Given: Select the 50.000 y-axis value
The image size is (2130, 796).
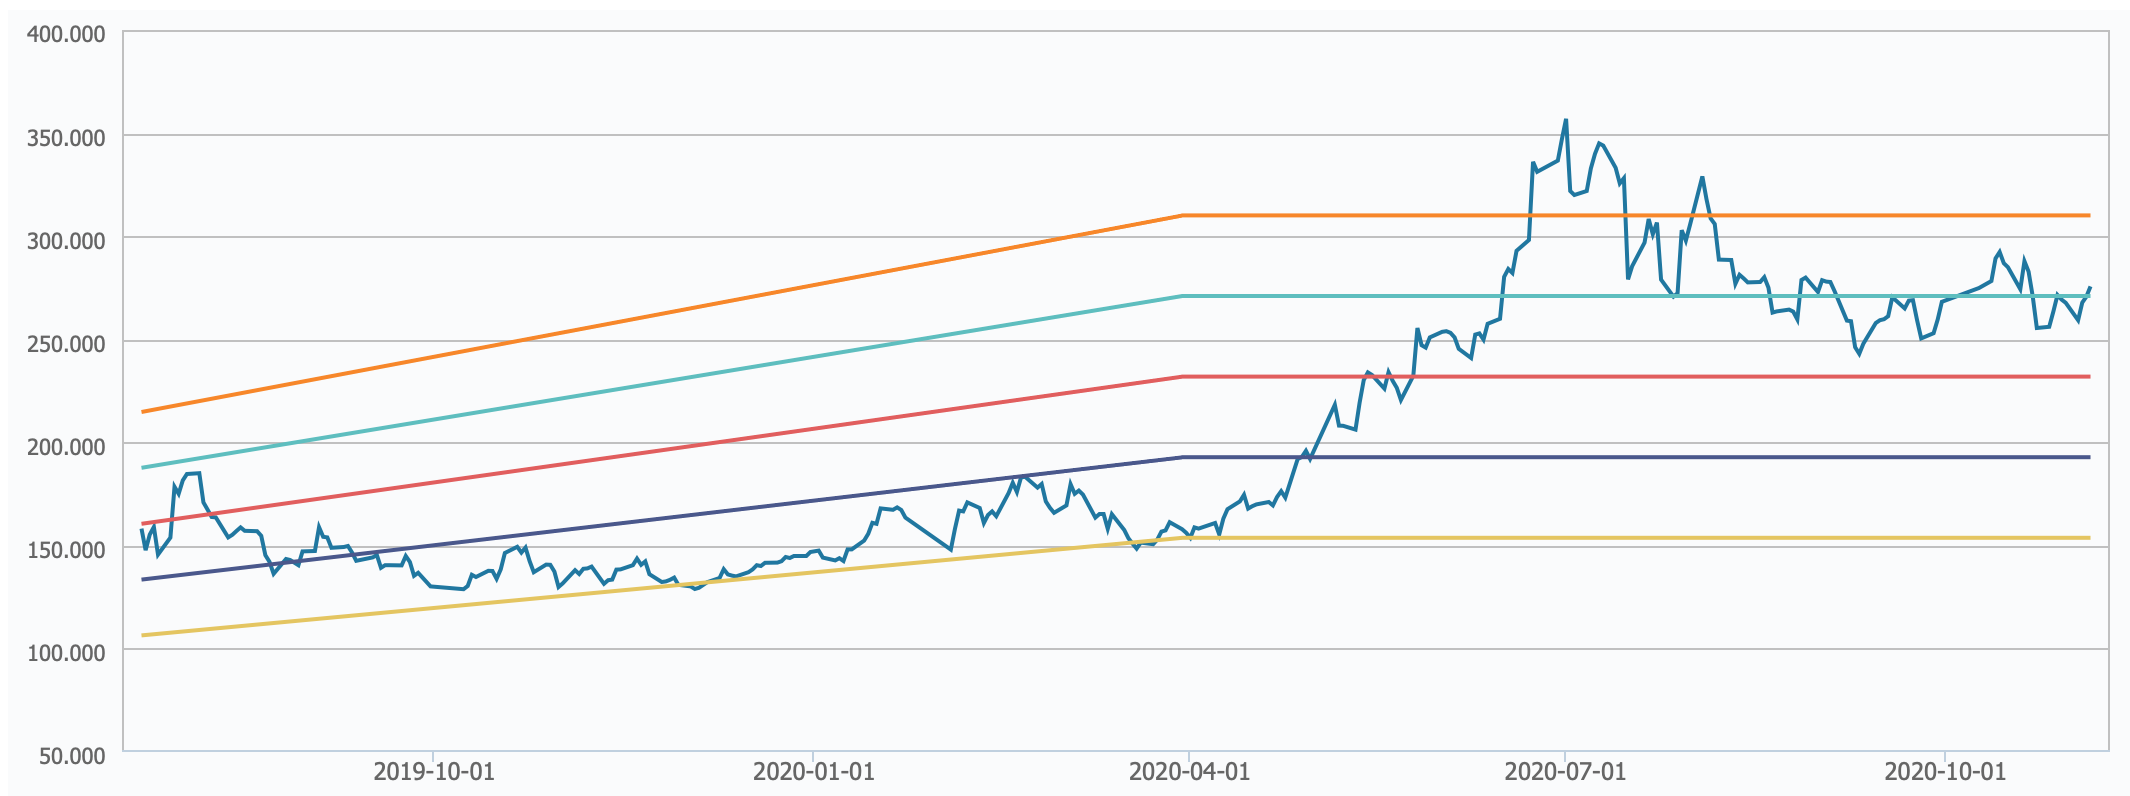Looking at the screenshot, I should coord(70,756).
